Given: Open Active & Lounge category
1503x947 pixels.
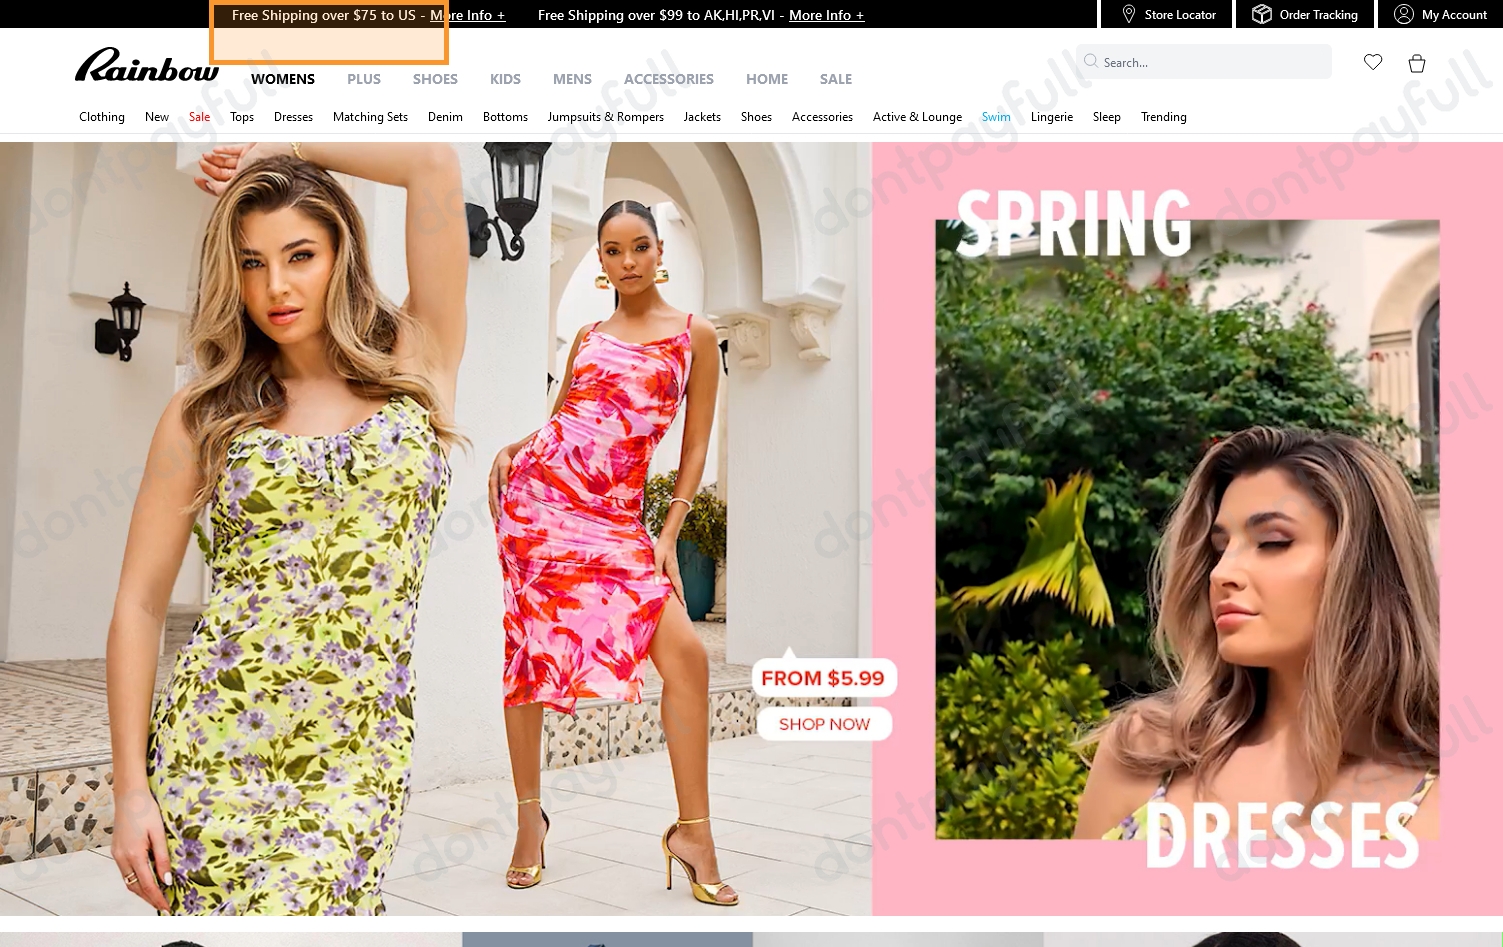Looking at the screenshot, I should click(917, 117).
